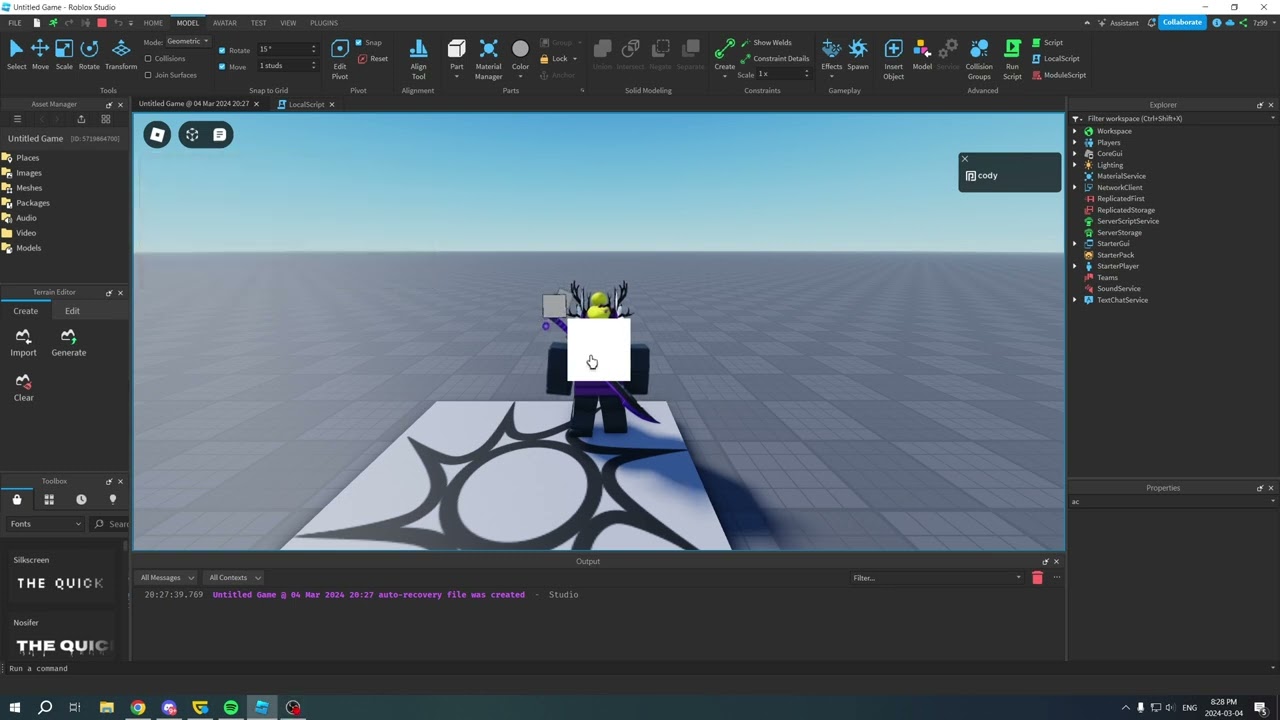The width and height of the screenshot is (1280, 720).
Task: Open the PLUGINS ribbon tab
Action: [323, 22]
